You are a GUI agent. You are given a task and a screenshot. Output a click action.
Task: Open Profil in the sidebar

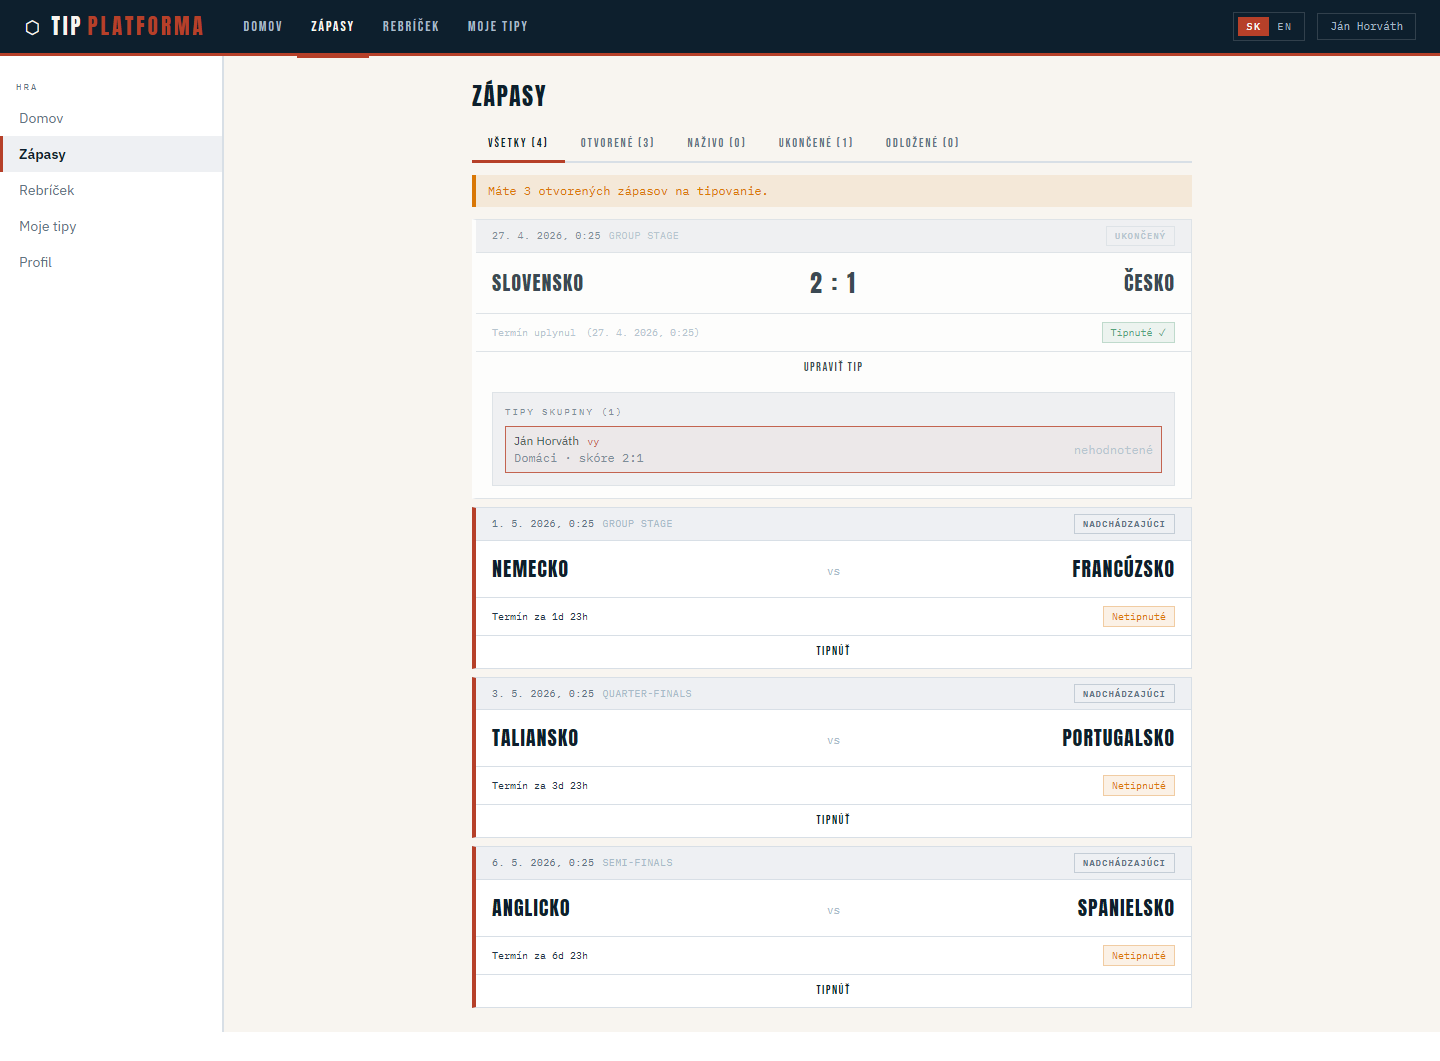[x=36, y=262]
